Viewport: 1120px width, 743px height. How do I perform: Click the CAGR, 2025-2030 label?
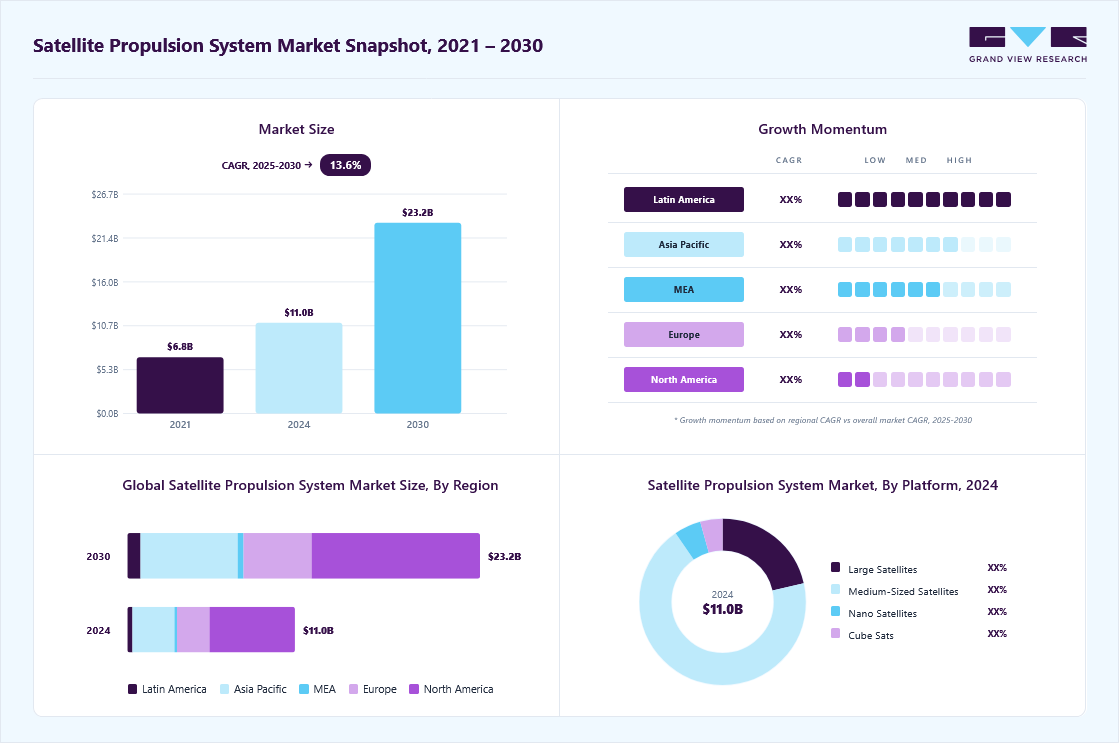pyautogui.click(x=261, y=165)
